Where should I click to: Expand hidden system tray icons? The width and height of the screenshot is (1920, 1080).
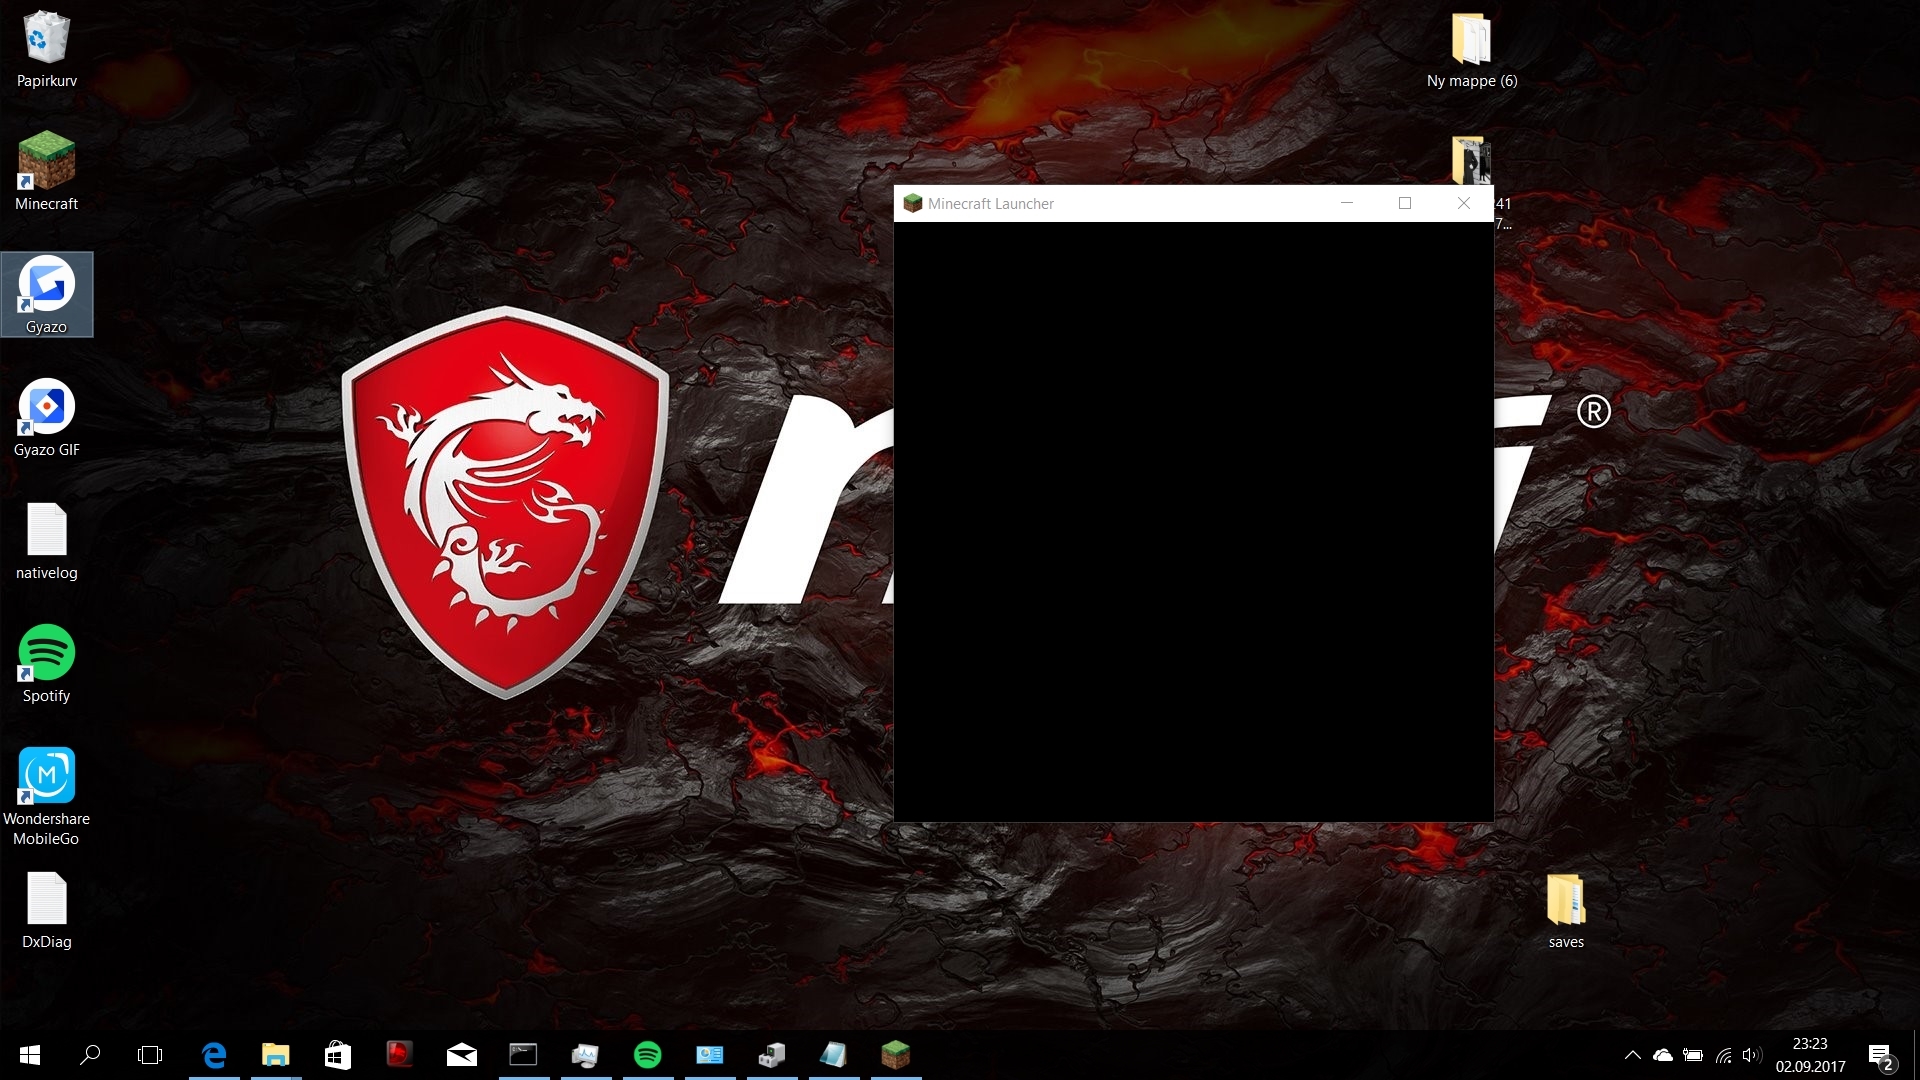1632,1055
